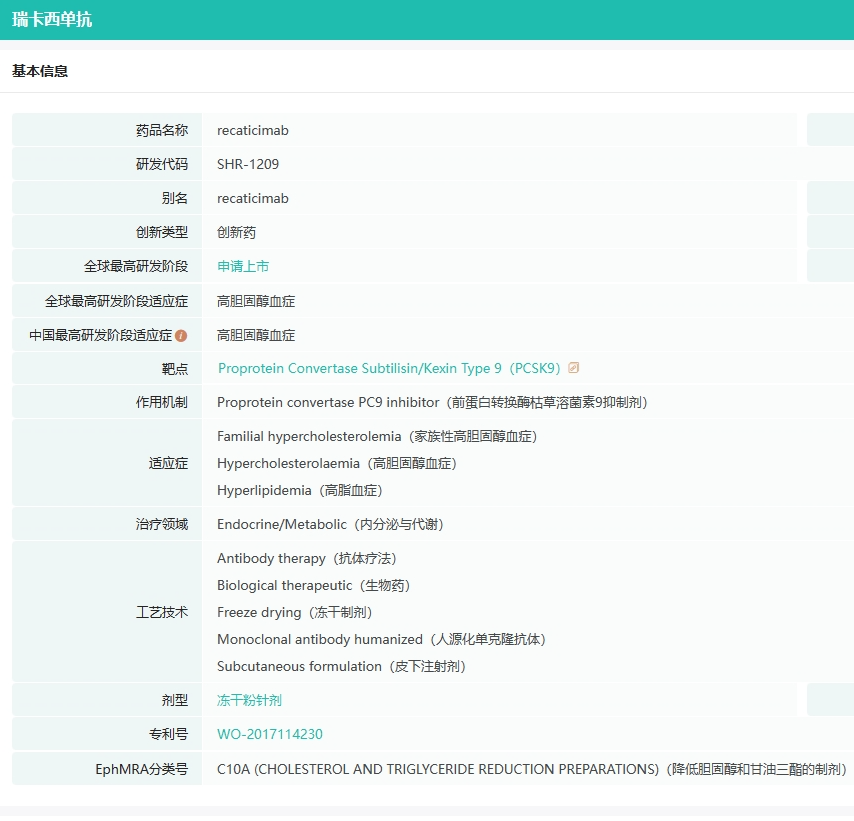Select the 基本信息 section heading

(x=40, y=71)
